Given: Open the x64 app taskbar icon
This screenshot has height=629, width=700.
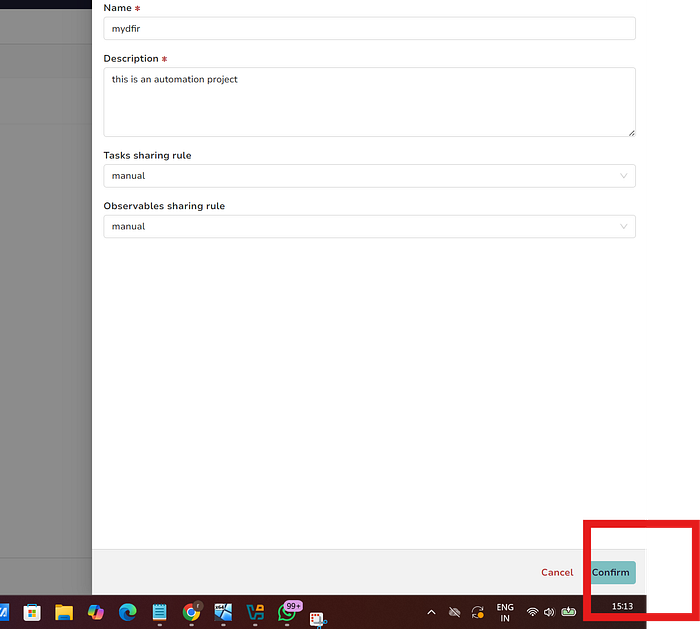Looking at the screenshot, I should point(223,612).
